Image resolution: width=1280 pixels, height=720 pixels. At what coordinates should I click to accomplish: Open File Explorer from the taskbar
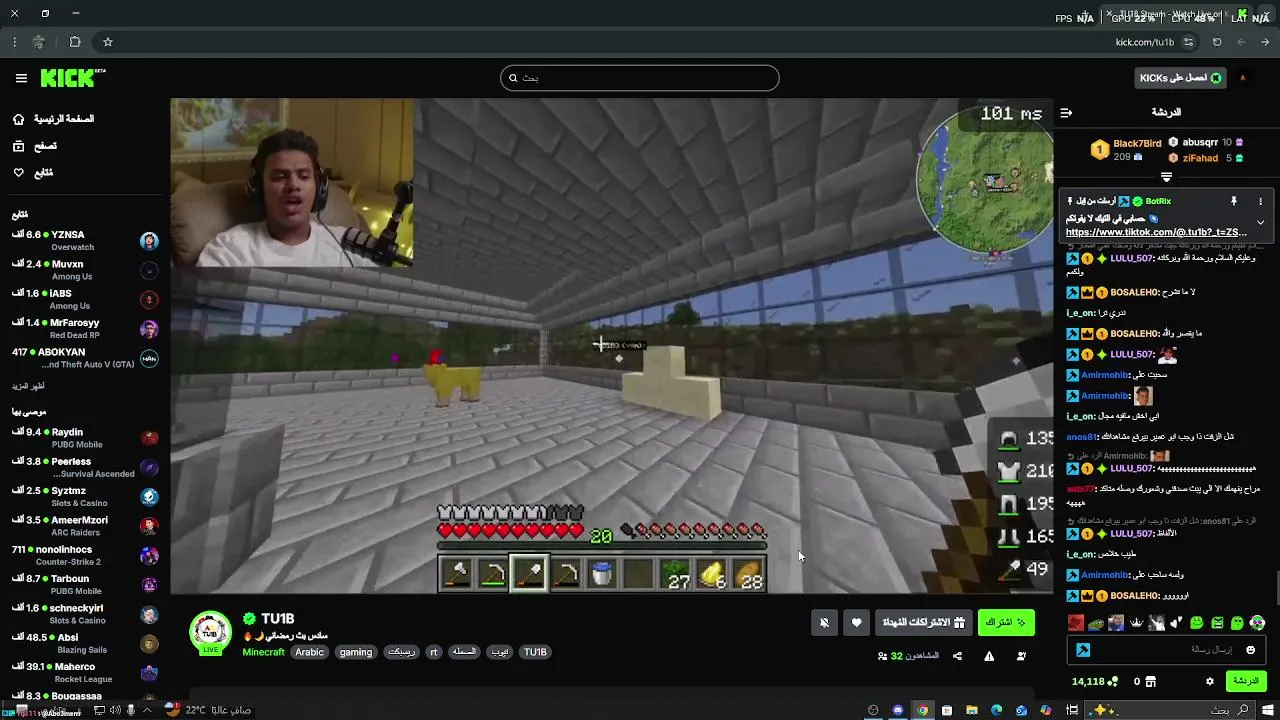pyautogui.click(x=971, y=710)
